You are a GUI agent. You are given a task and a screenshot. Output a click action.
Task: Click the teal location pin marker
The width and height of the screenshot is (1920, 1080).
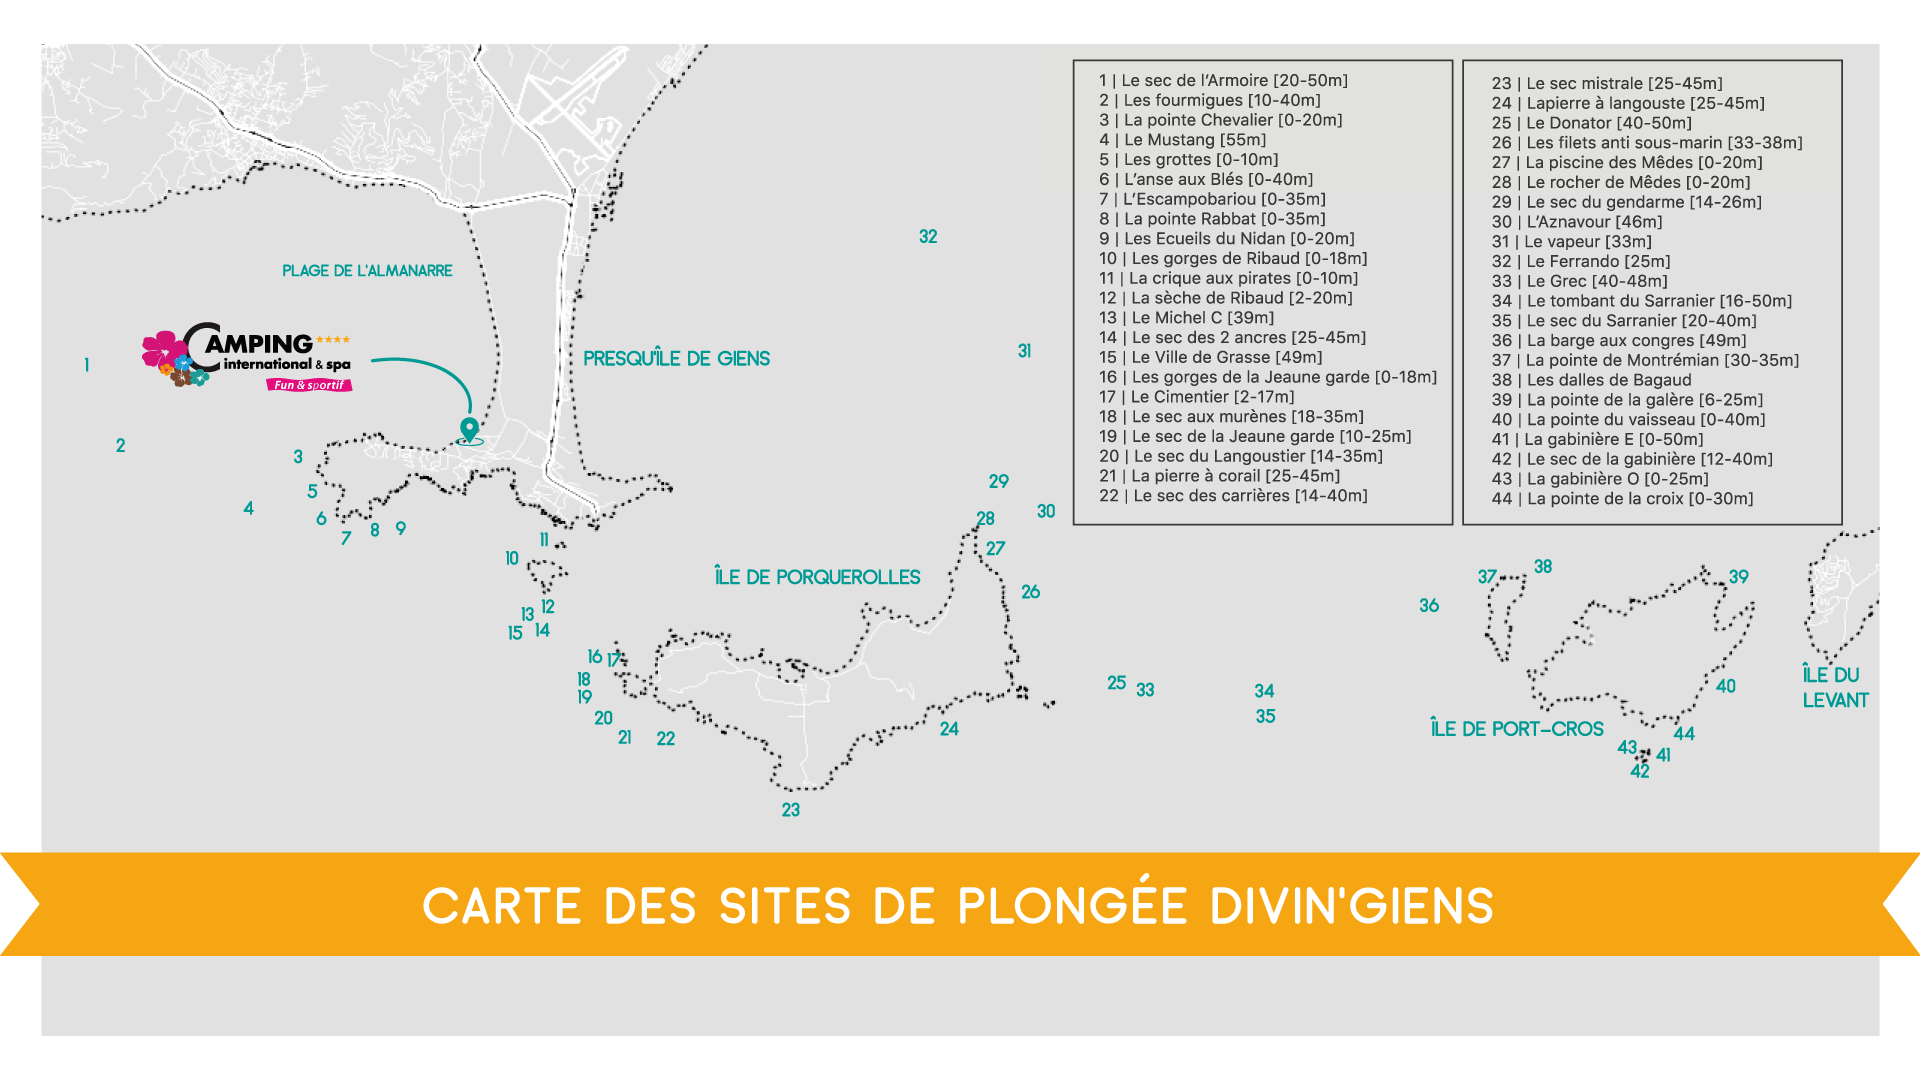pos(469,431)
